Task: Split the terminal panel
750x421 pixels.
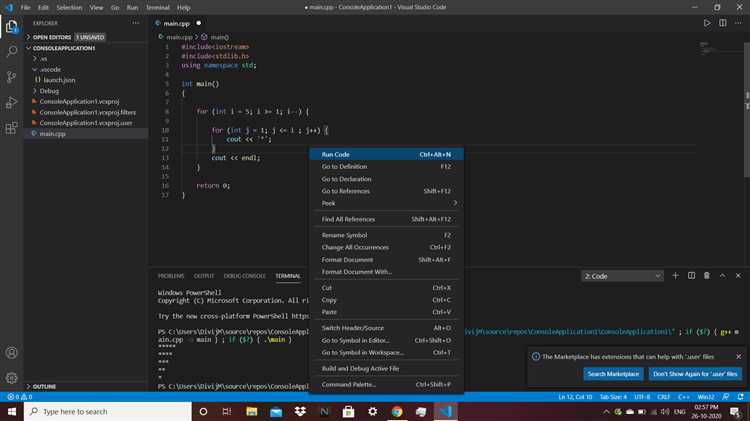Action: tap(691, 276)
